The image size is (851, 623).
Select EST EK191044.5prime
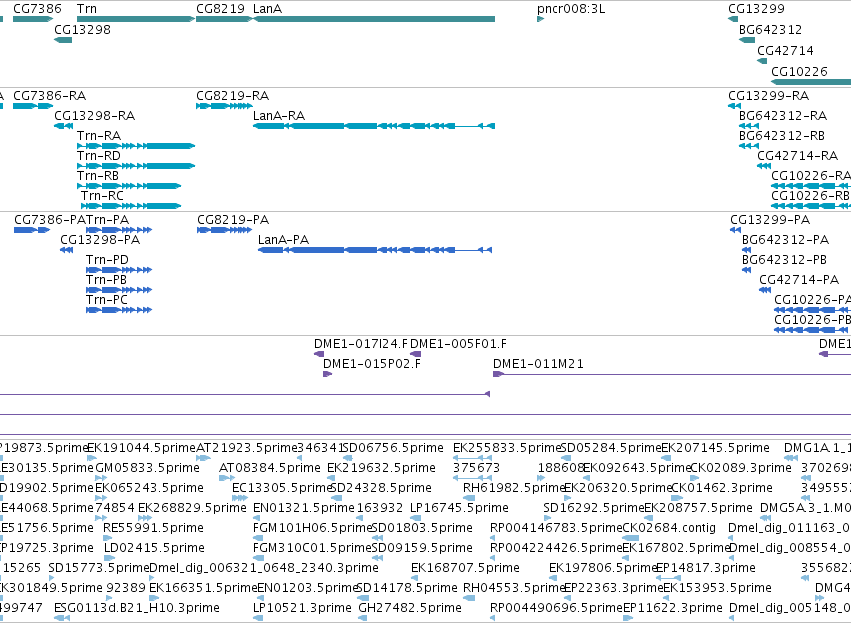(x=92, y=459)
